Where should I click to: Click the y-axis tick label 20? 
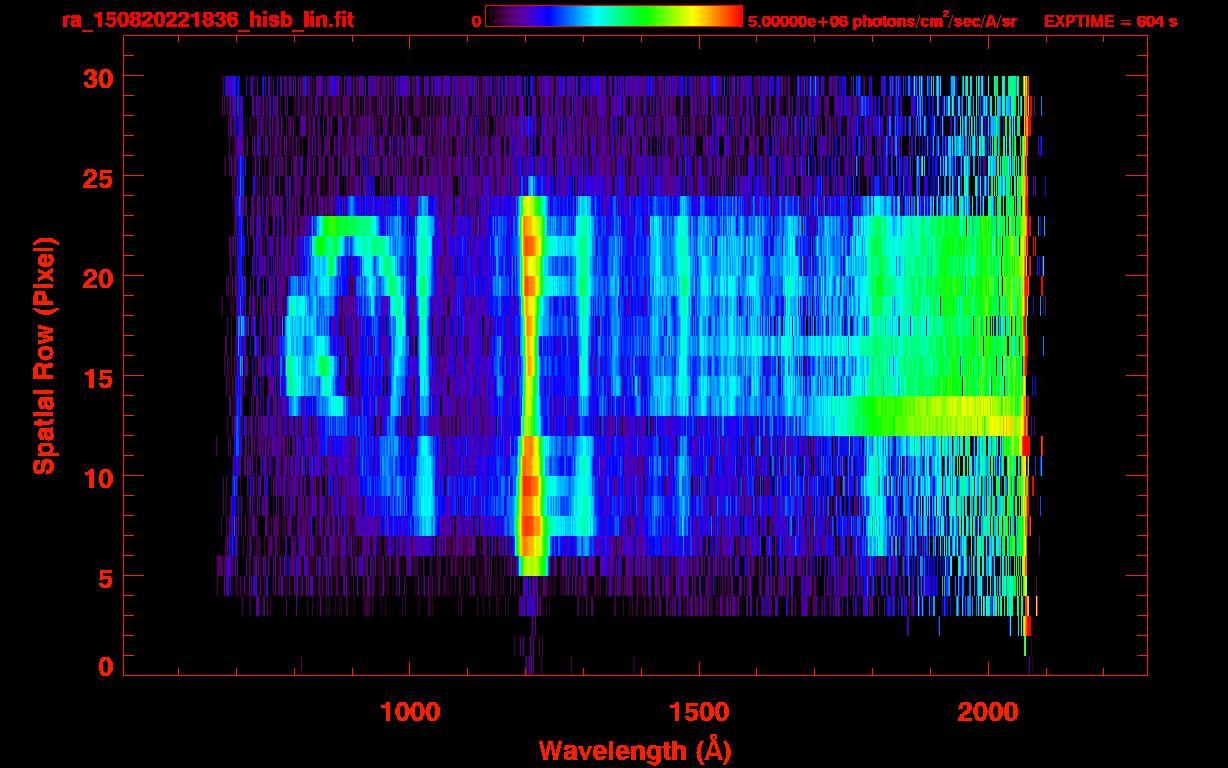coord(97,277)
